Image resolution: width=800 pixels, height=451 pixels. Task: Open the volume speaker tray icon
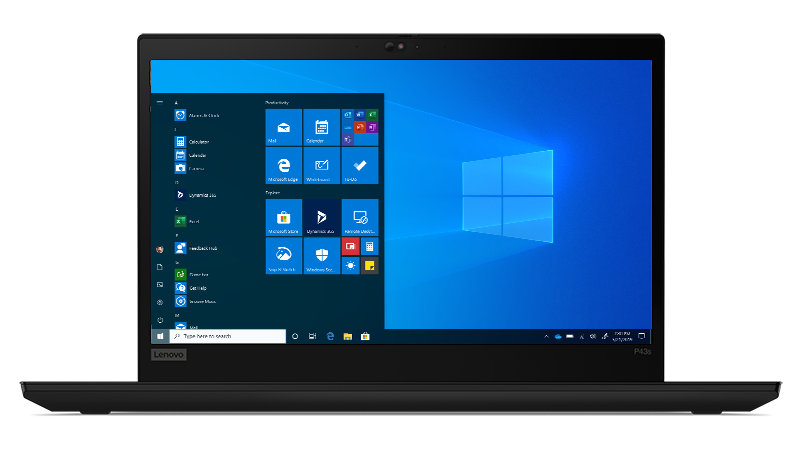593,336
